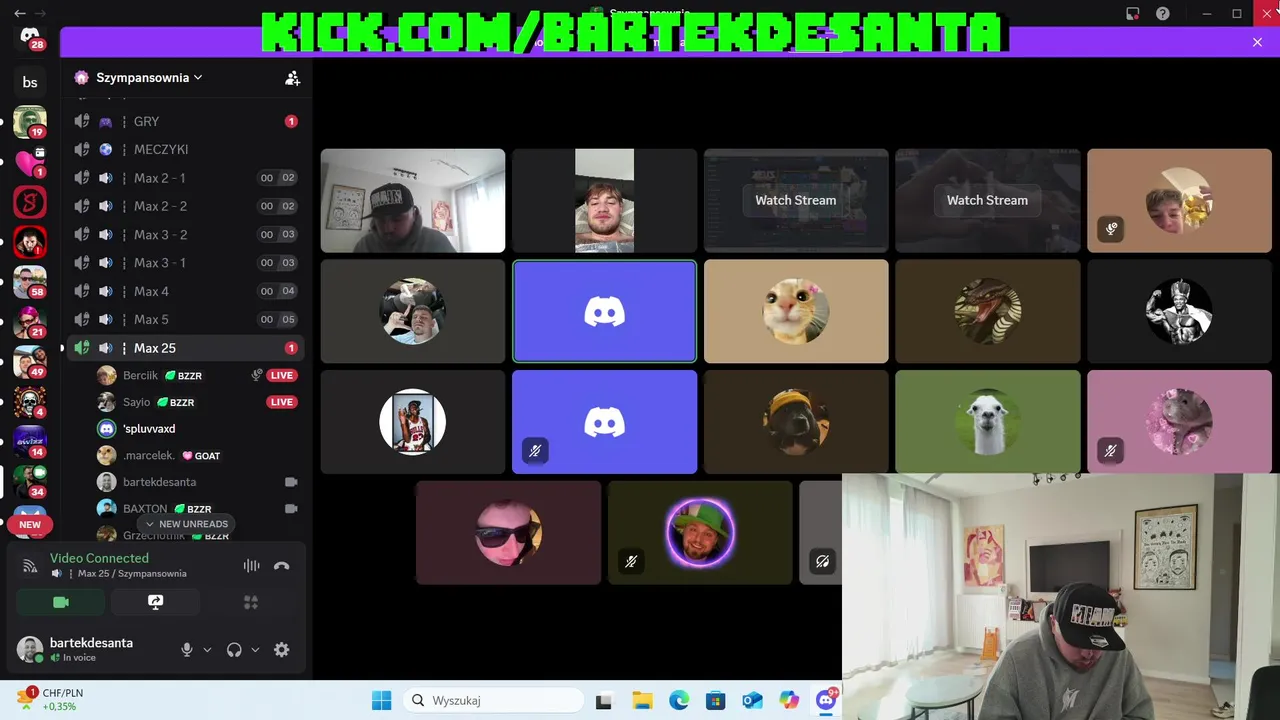The image size is (1280, 720).
Task: Open Microsoft Store from taskbar
Action: pyautogui.click(x=715, y=701)
